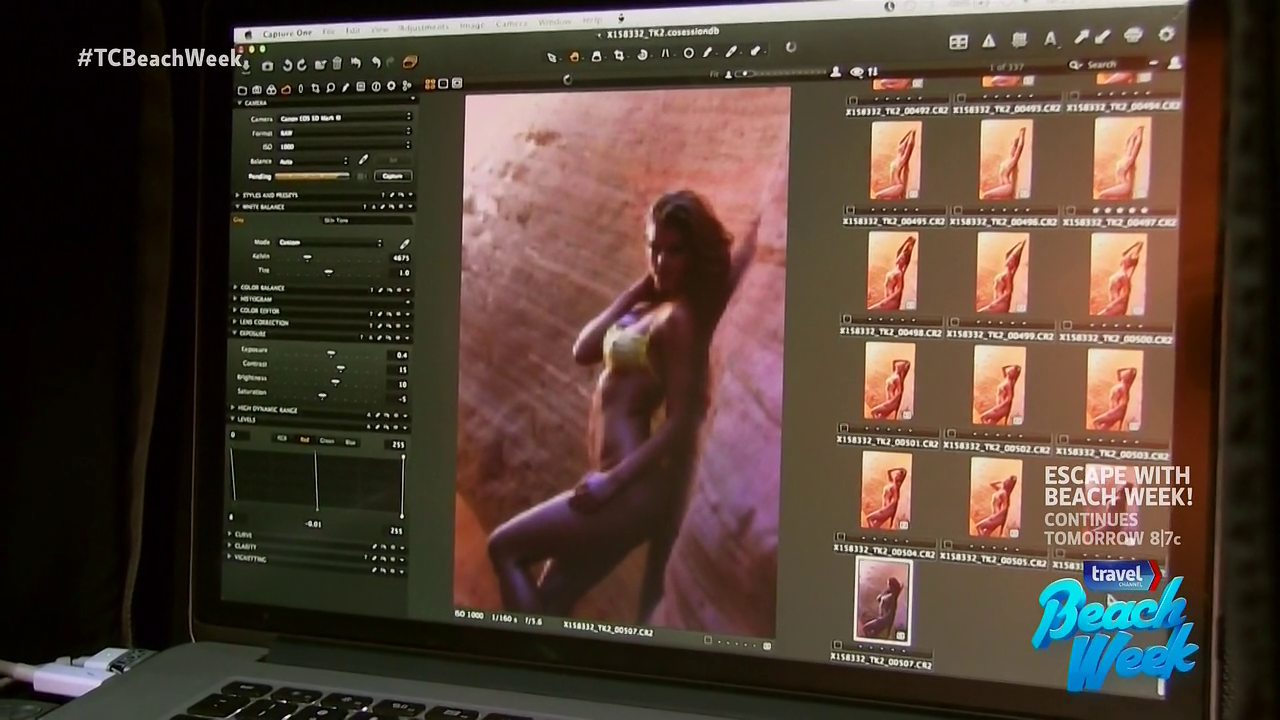The height and width of the screenshot is (720, 1280).
Task: Click the sort arrows icon above the browser
Action: click(872, 72)
